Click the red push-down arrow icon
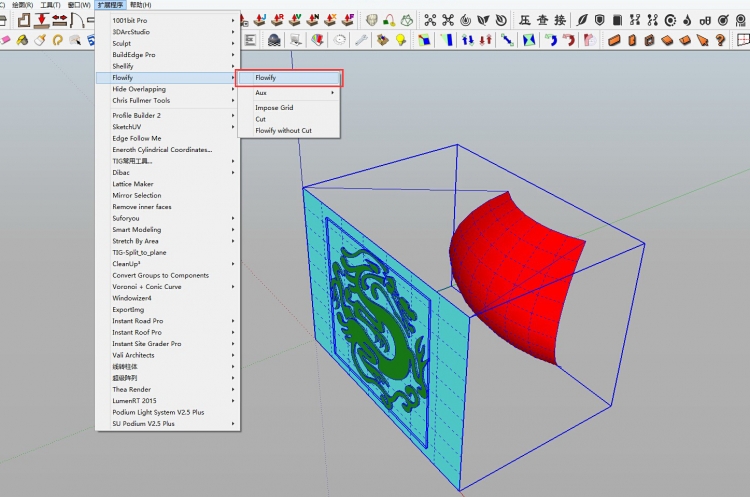750x497 pixels. click(x=42, y=20)
